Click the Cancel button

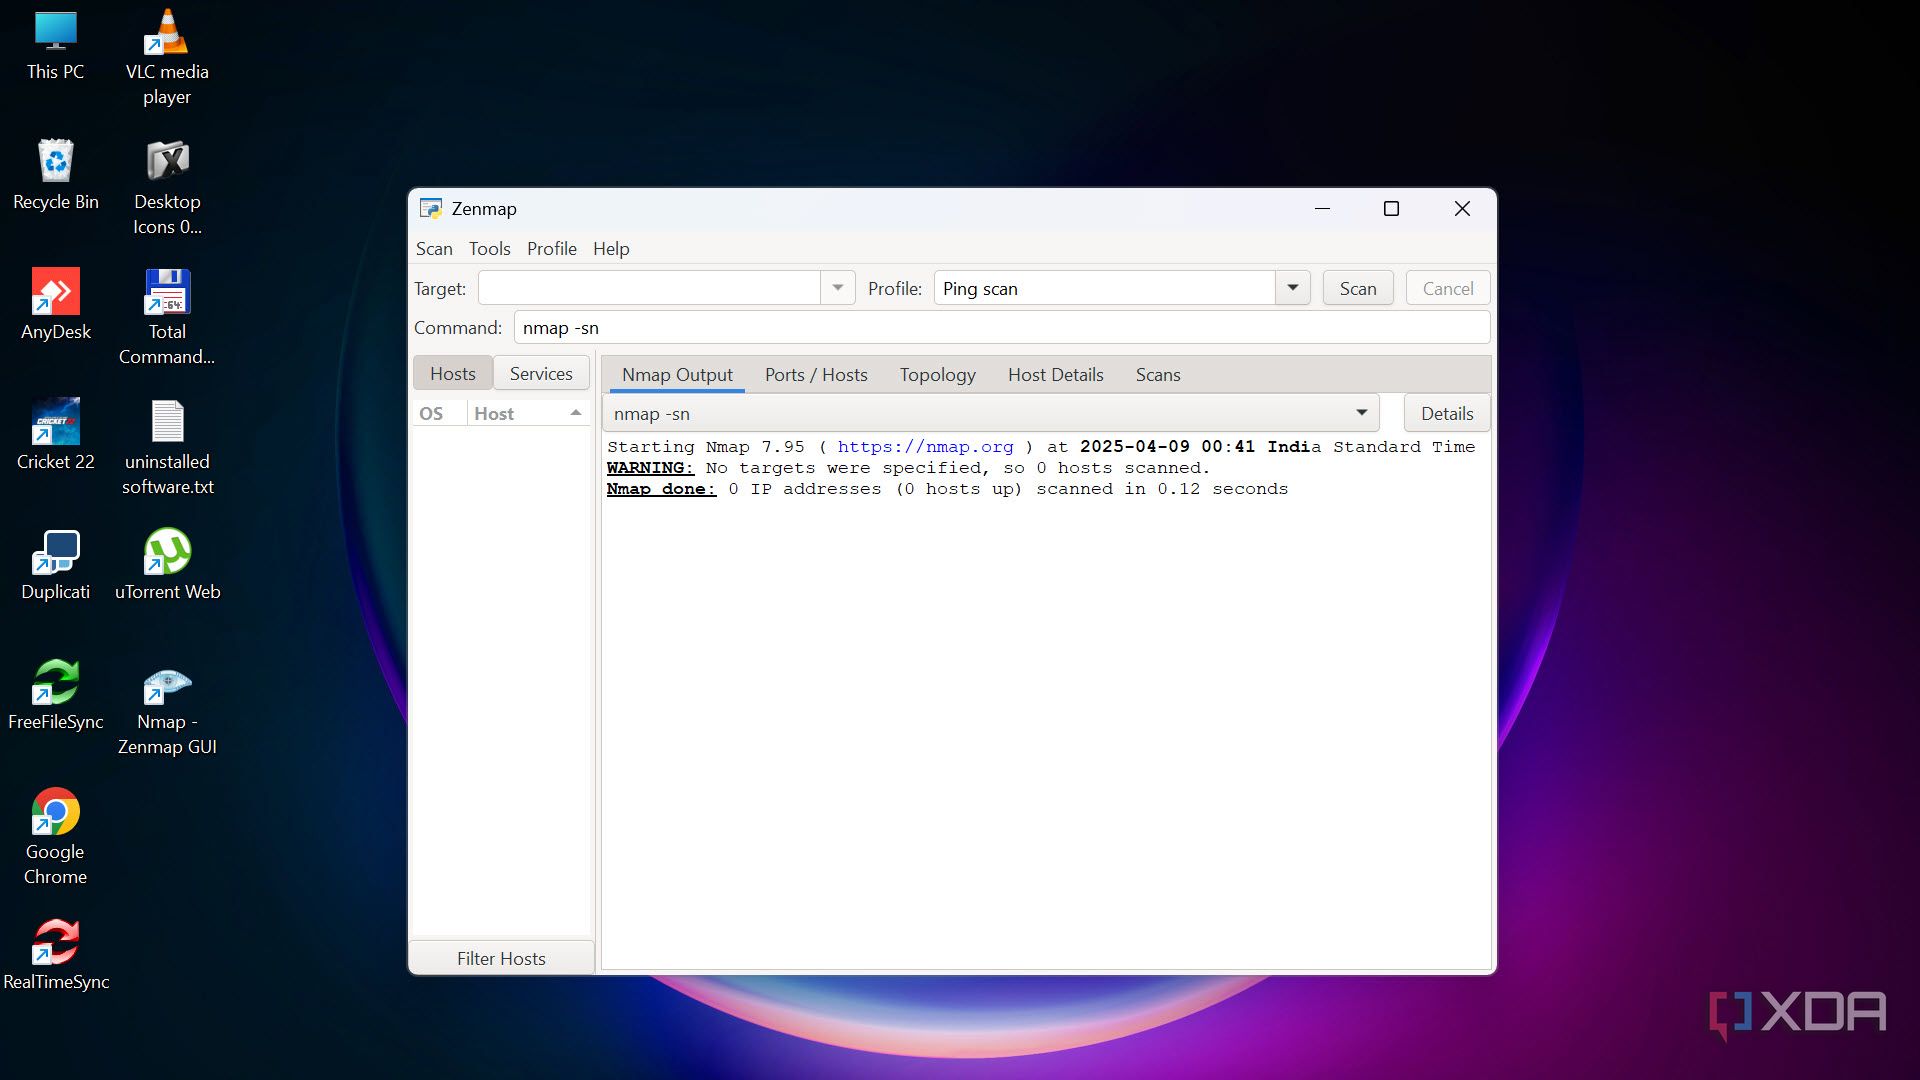(x=1447, y=288)
